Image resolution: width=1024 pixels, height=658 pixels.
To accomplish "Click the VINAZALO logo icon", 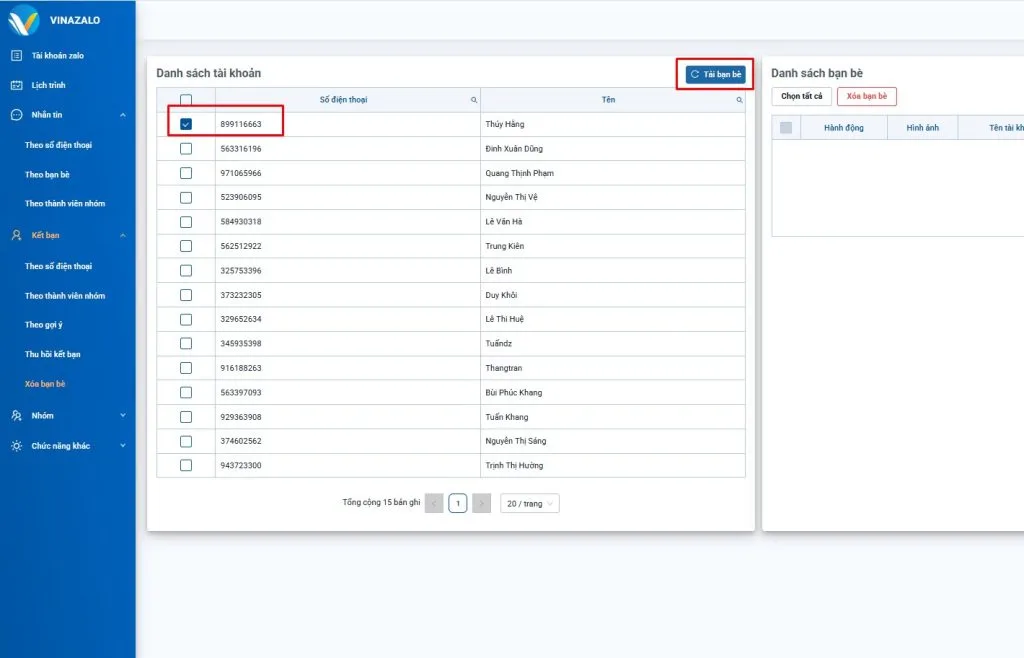I will click(x=24, y=19).
